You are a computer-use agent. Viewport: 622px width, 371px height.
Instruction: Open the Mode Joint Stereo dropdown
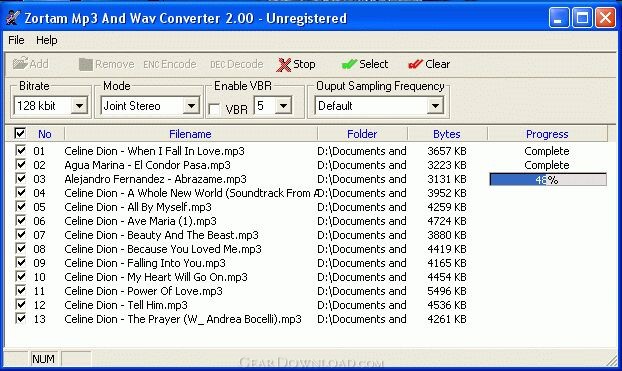tap(191, 106)
